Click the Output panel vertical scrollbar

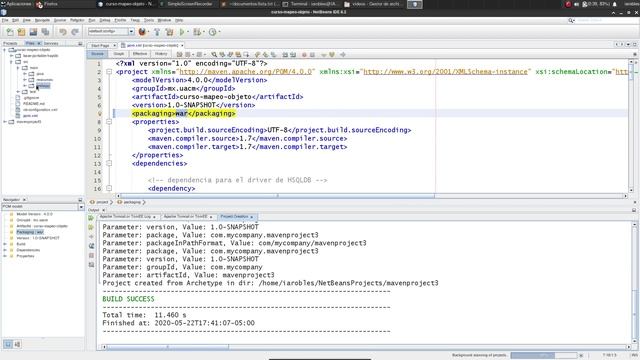point(634,282)
